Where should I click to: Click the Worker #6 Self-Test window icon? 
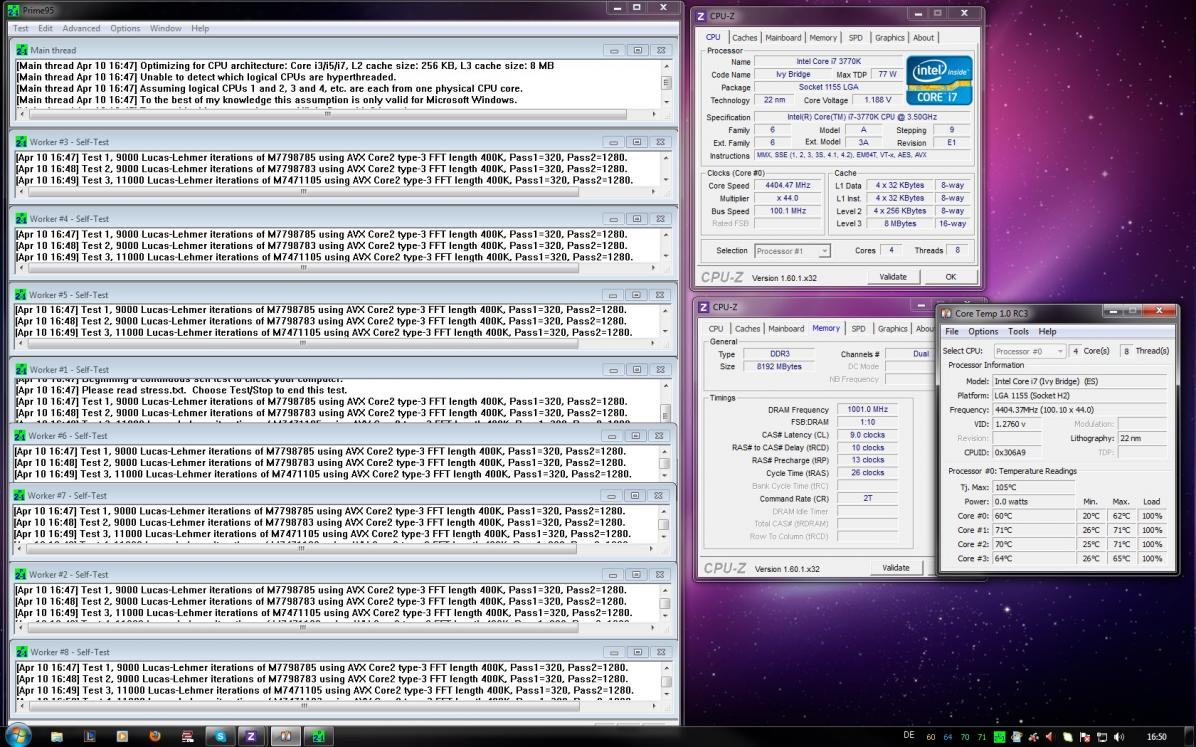[x=21, y=436]
